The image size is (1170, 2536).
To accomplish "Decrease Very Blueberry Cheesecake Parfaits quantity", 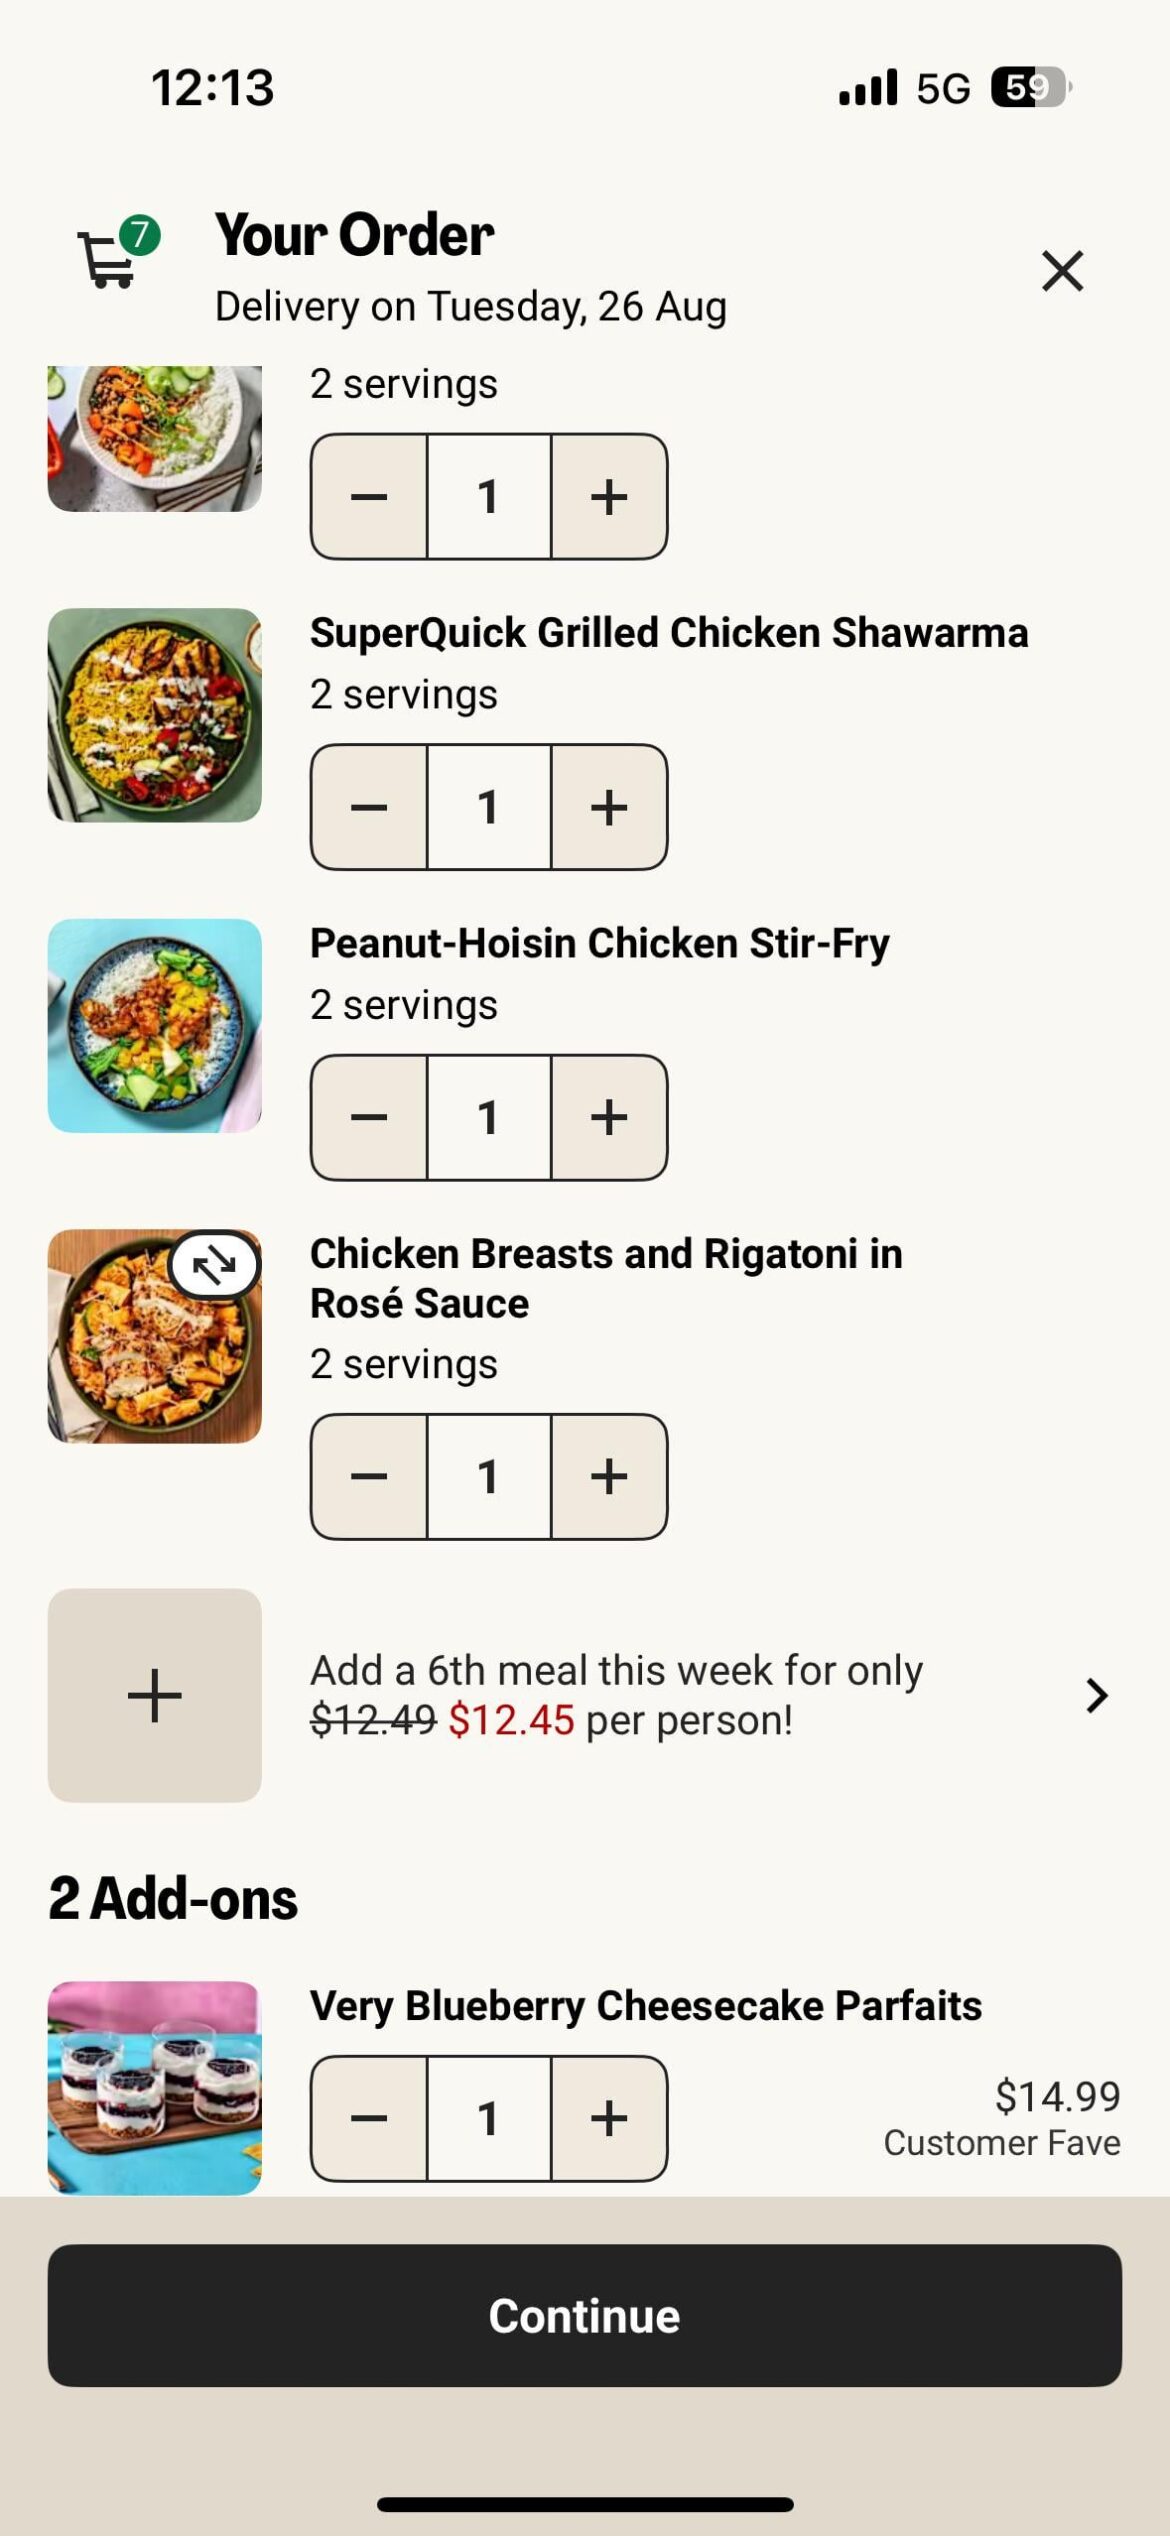I will 369,2118.
